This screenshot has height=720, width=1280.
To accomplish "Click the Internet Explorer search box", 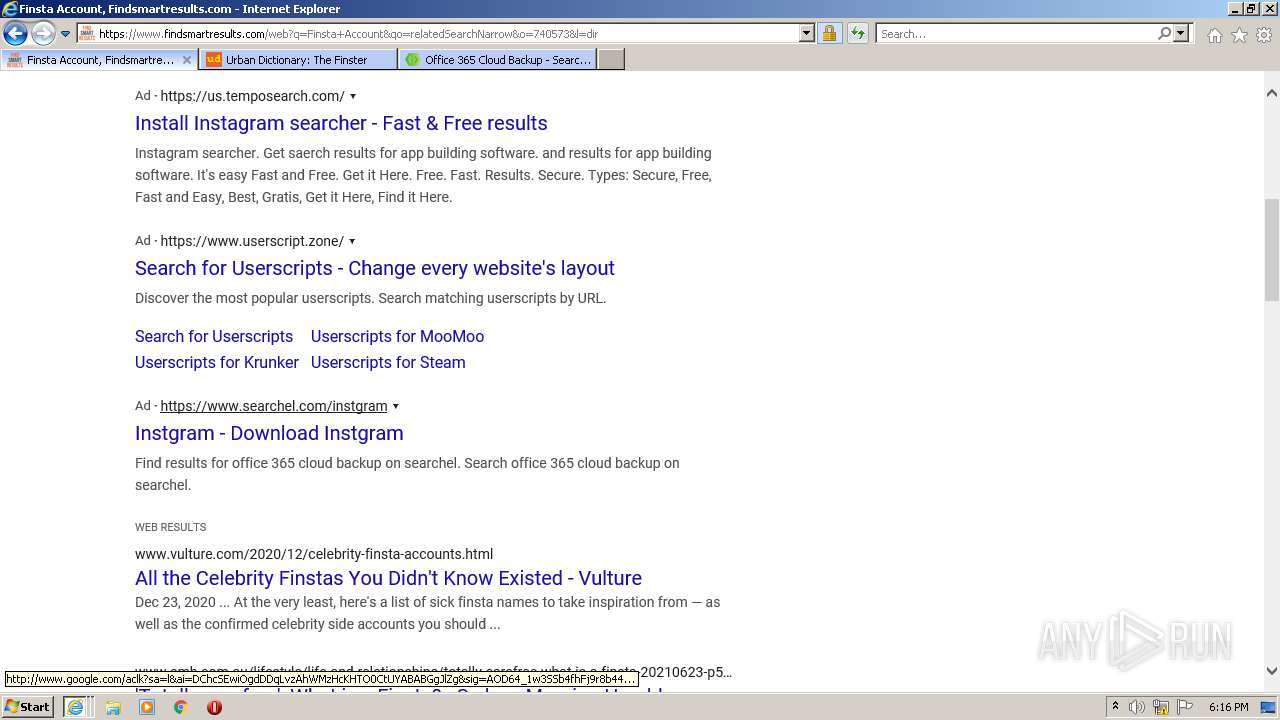I will click(x=1016, y=34).
